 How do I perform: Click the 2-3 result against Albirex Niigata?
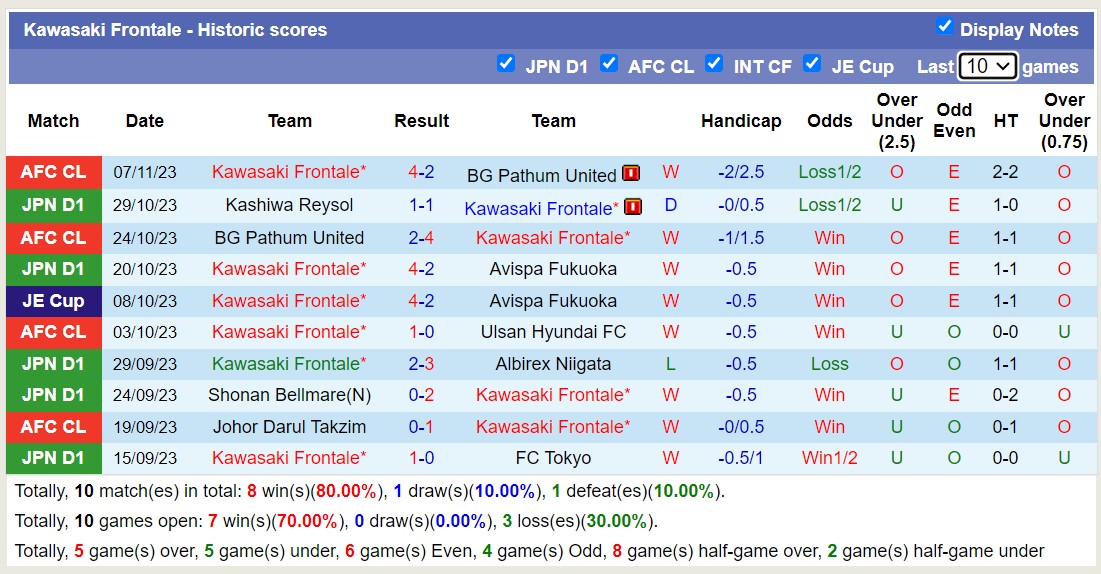pos(421,364)
